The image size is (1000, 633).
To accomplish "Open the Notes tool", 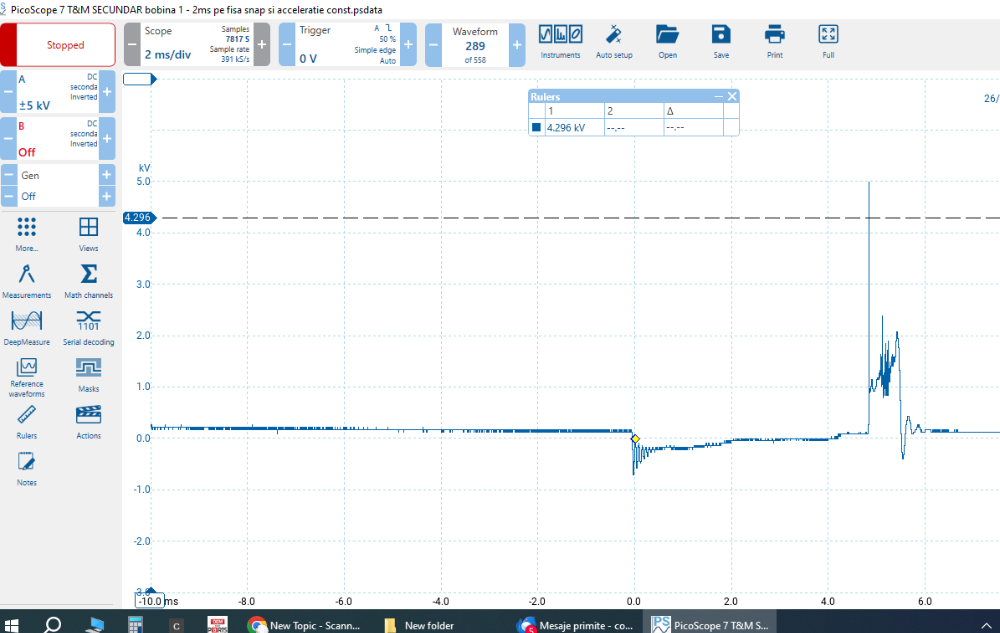I will 27,467.
